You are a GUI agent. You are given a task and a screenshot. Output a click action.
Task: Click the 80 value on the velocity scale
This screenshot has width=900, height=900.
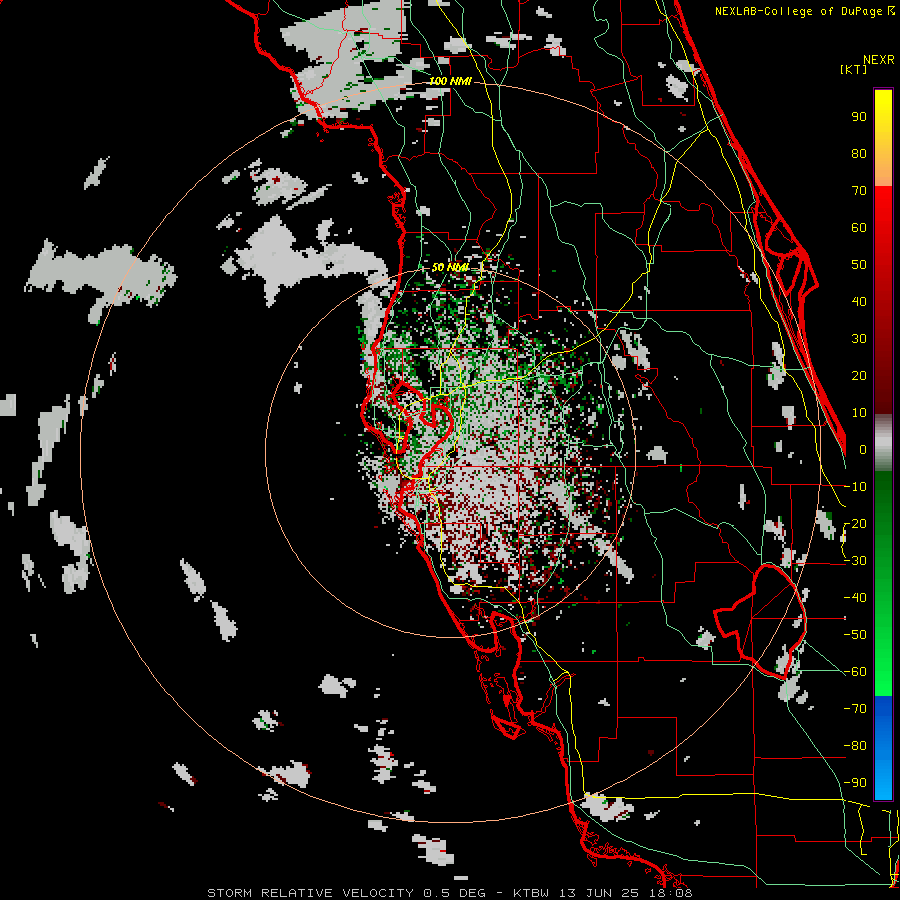[x=859, y=153]
